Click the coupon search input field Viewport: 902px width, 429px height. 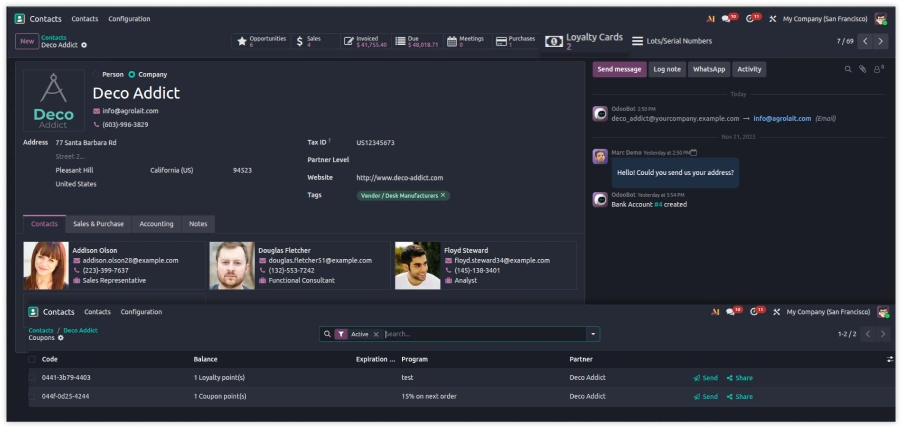tap(480, 334)
